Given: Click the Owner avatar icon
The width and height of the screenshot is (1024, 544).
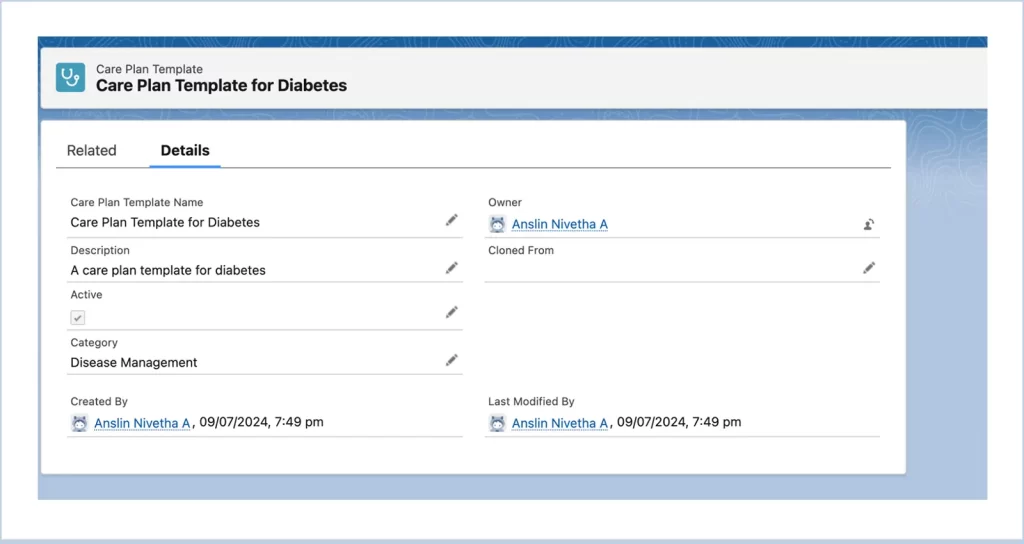Looking at the screenshot, I should tap(497, 224).
